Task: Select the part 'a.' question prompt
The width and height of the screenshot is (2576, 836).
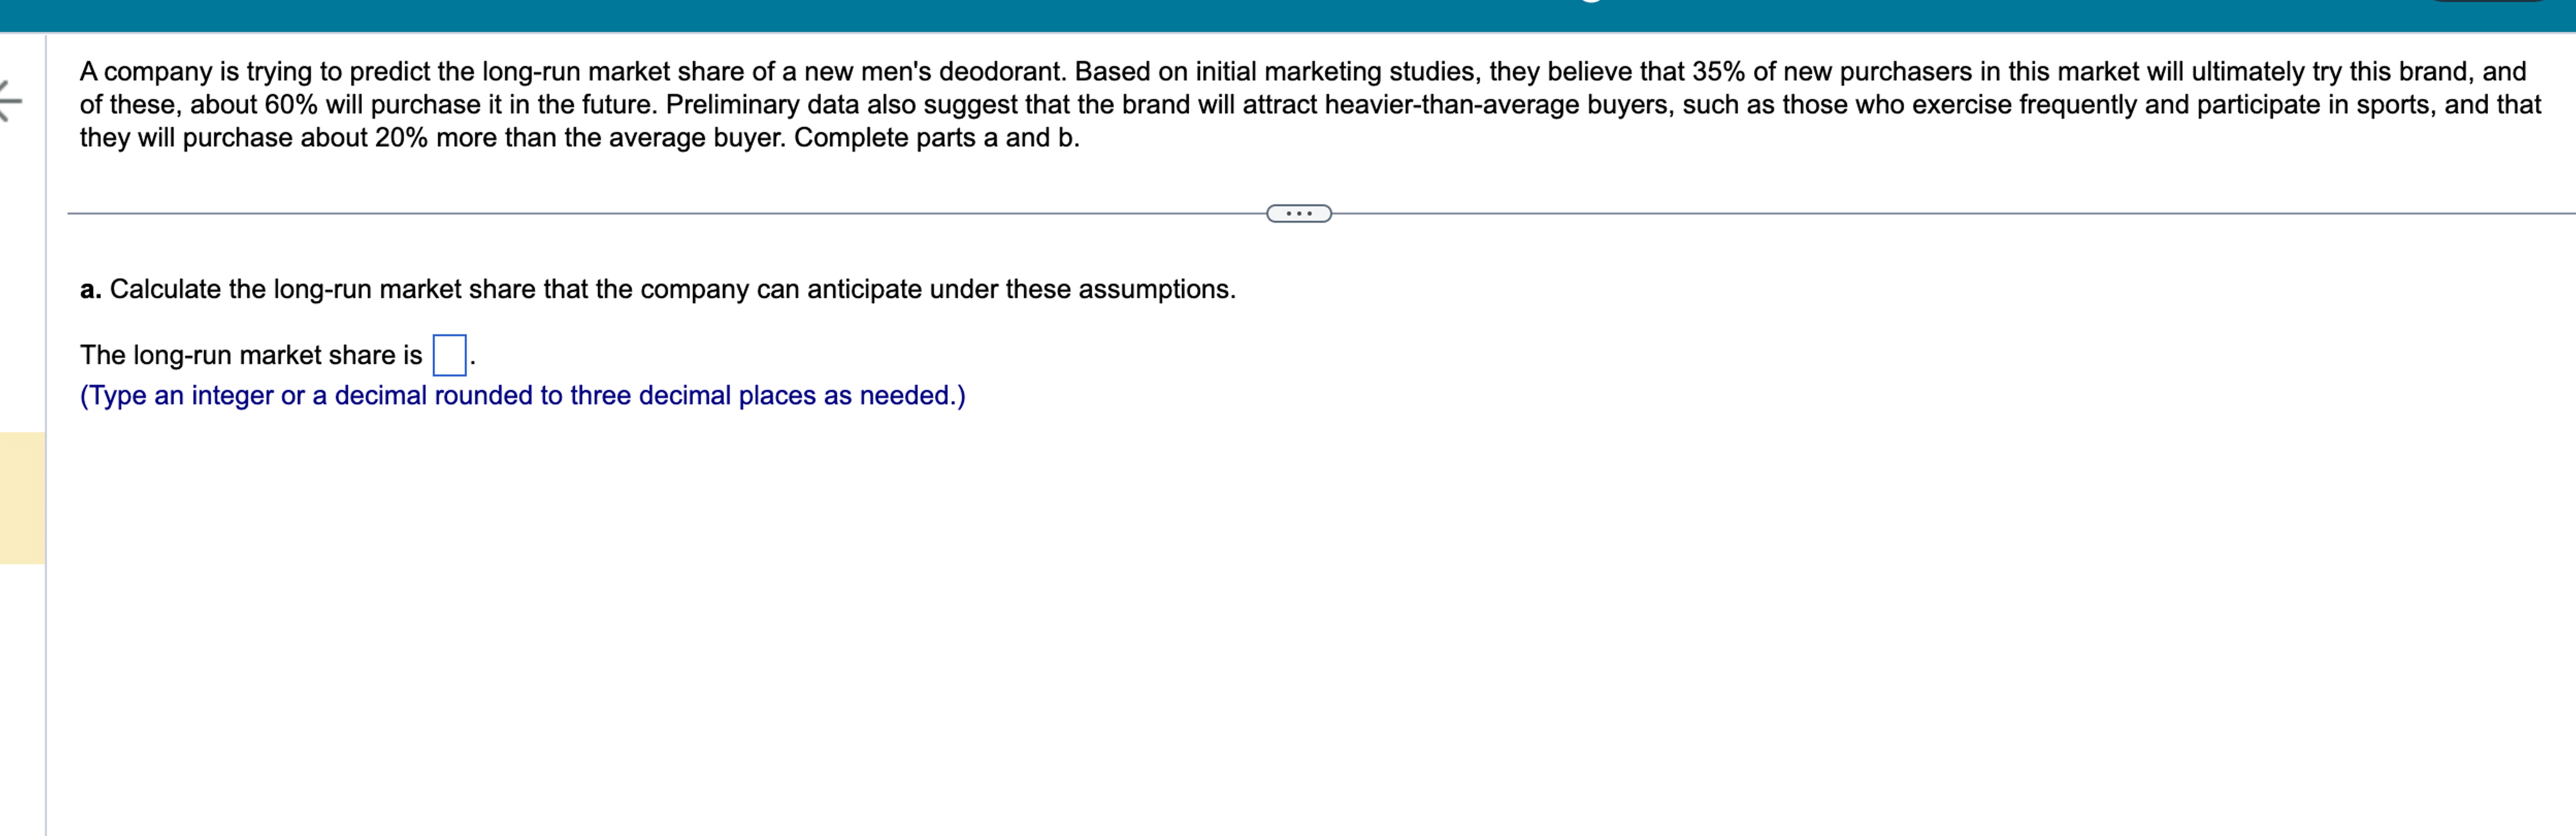Action: [658, 289]
